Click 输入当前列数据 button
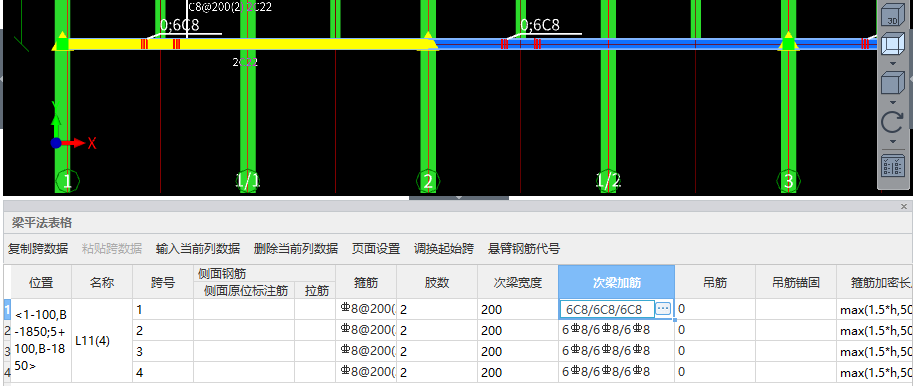Viewport: 913px width, 386px height. point(198,249)
